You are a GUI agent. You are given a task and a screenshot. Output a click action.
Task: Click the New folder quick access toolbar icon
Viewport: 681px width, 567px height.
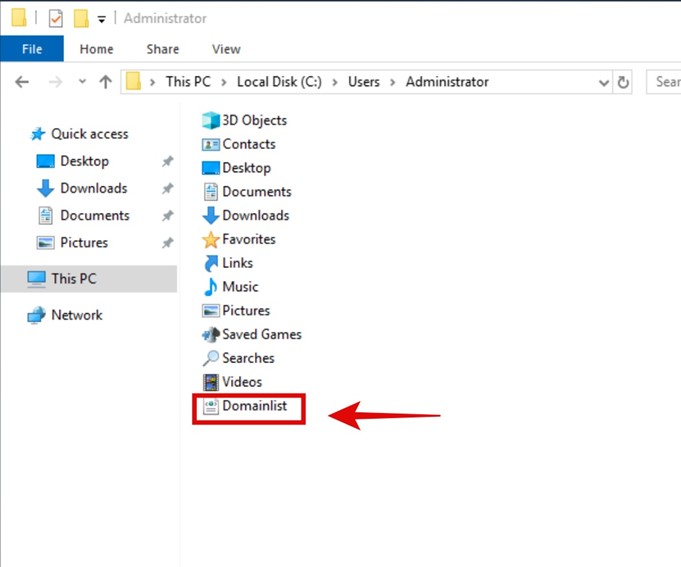pos(81,19)
